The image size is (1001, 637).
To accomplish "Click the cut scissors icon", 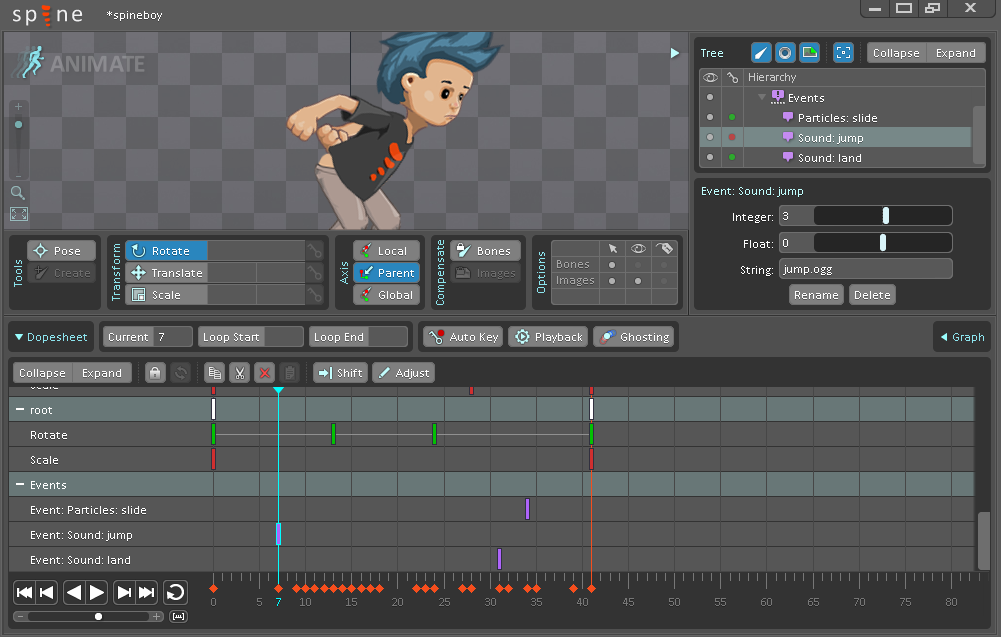I will [x=239, y=373].
